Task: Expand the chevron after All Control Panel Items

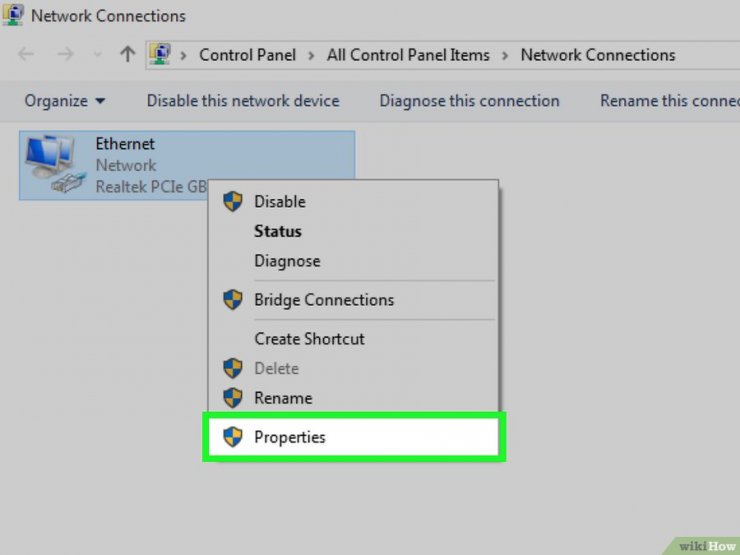Action: (505, 55)
